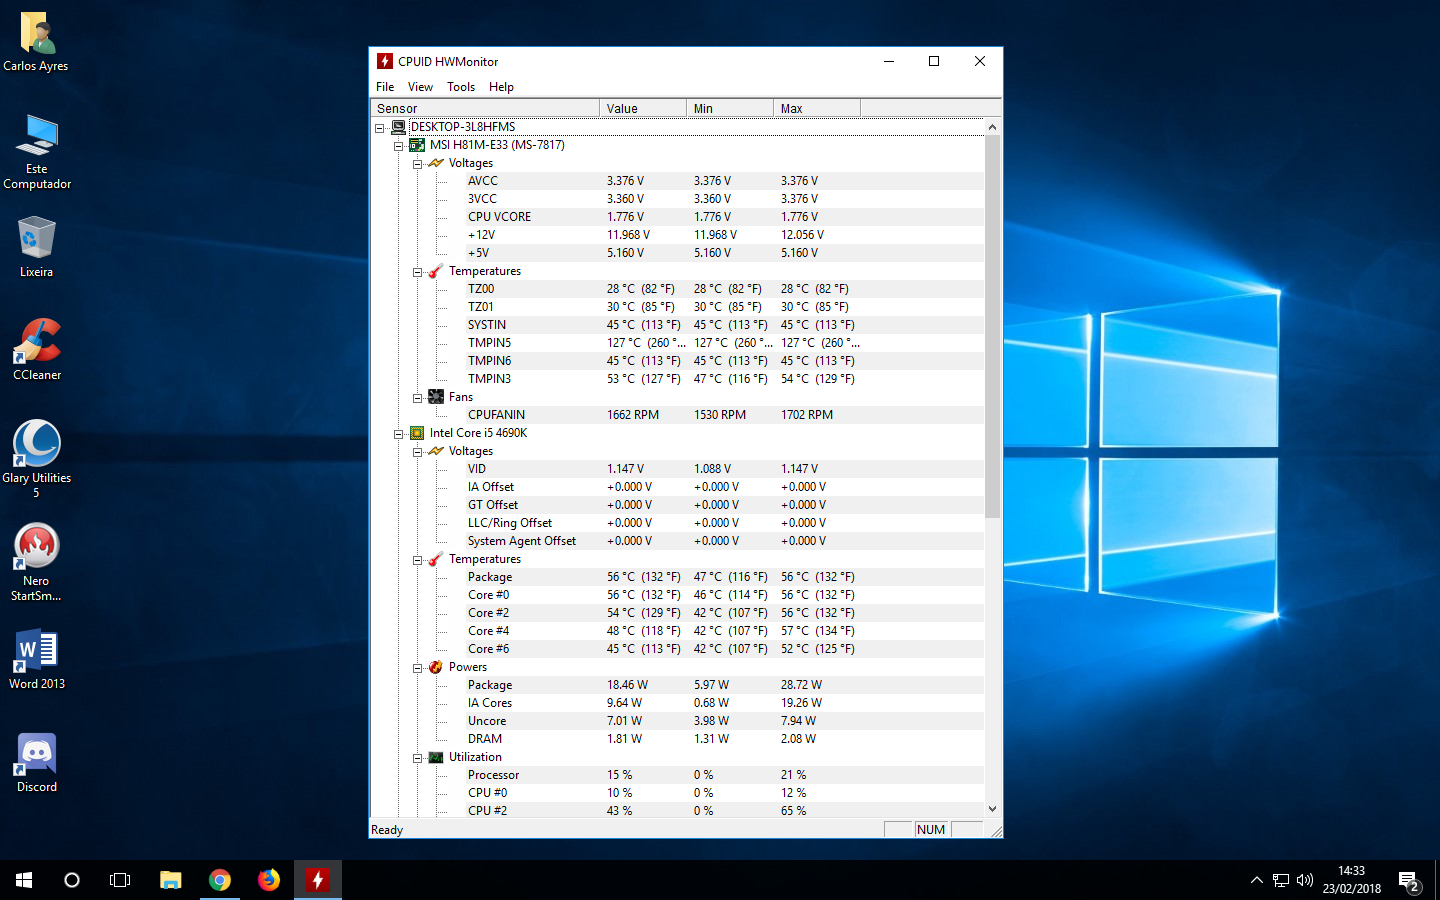
Task: Launch CCleaner from the desktop
Action: [x=37, y=349]
